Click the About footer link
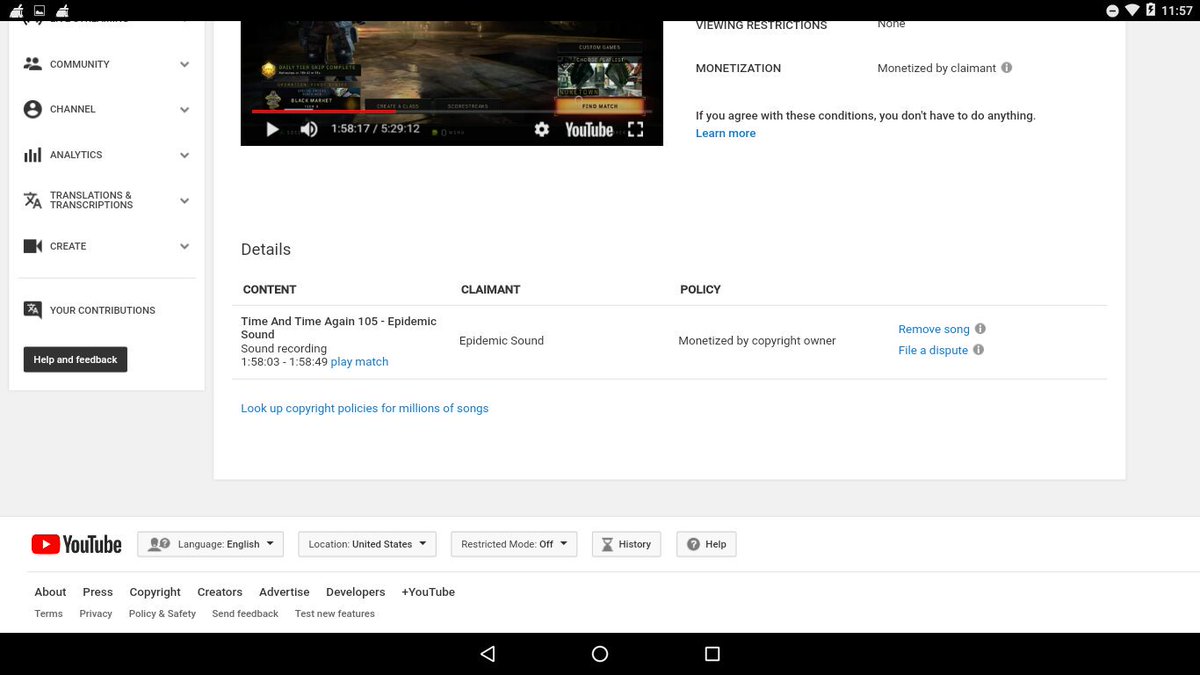This screenshot has width=1200, height=675. [50, 592]
